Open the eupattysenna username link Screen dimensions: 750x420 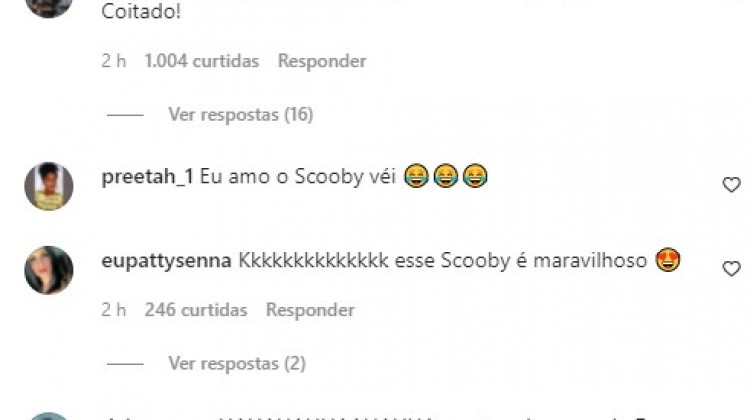tap(166, 261)
